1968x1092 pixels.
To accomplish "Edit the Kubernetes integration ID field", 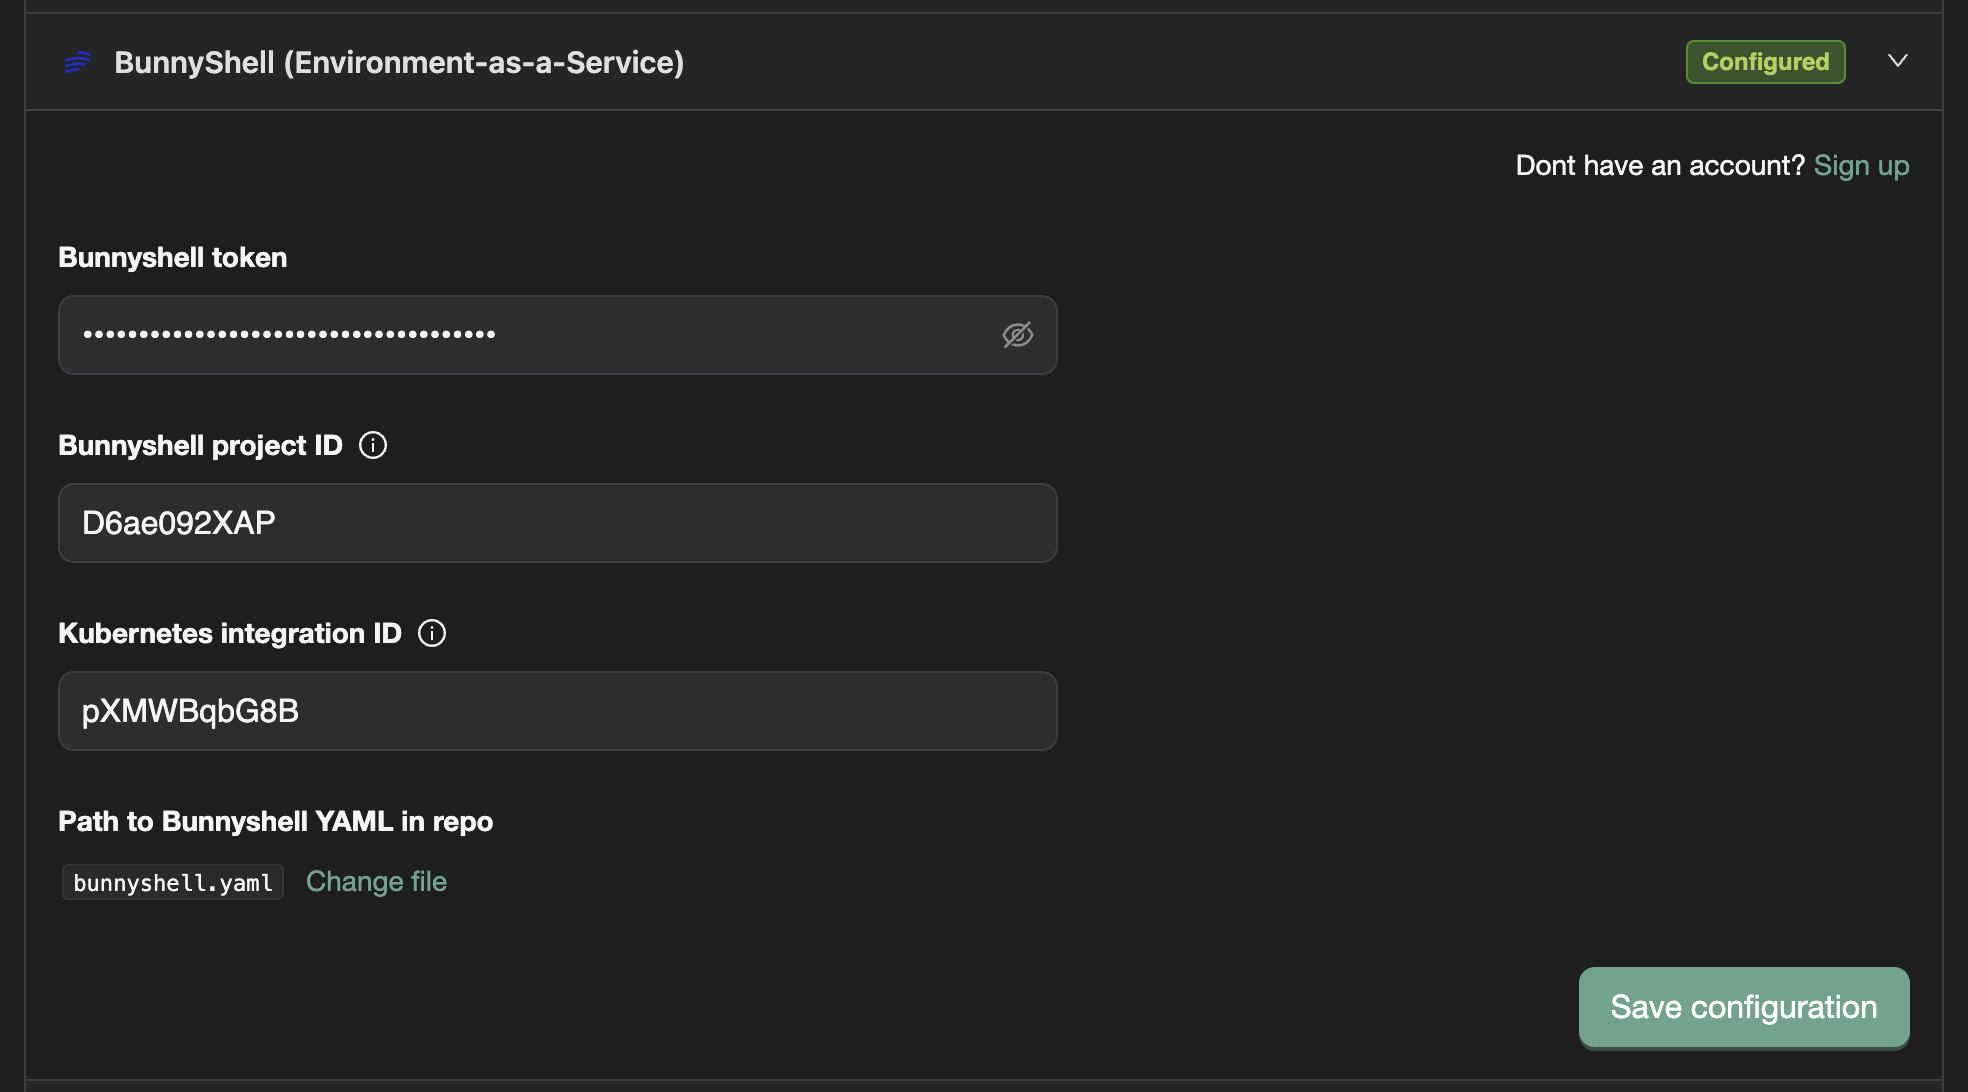I will (558, 711).
